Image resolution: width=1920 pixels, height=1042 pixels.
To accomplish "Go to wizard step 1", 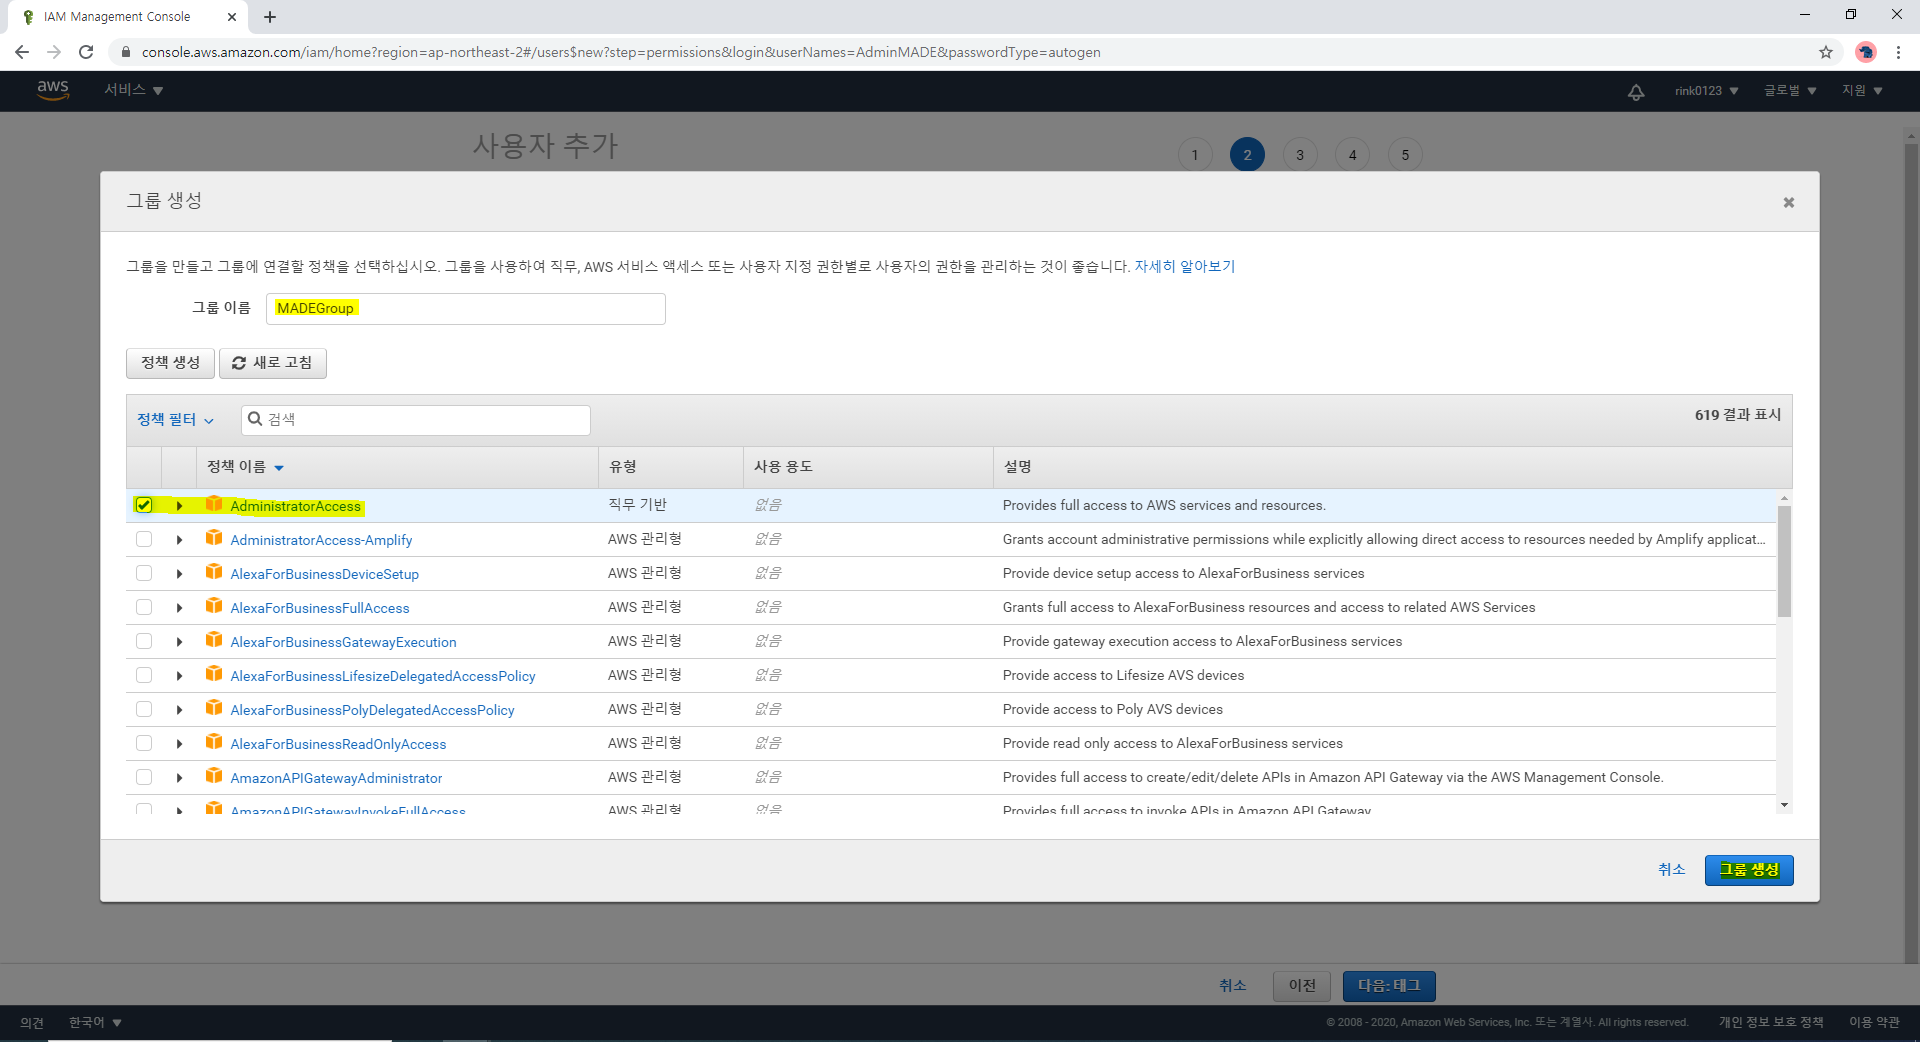I will [1195, 155].
